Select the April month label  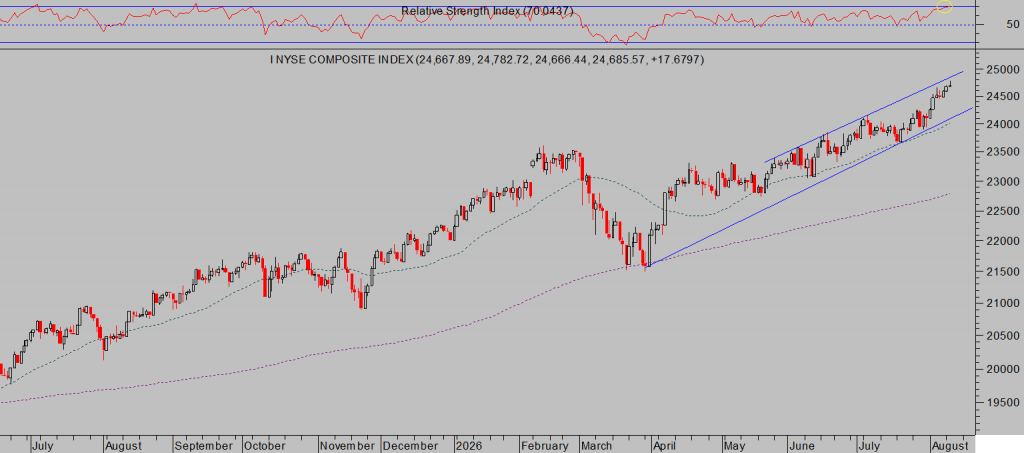[x=667, y=446]
